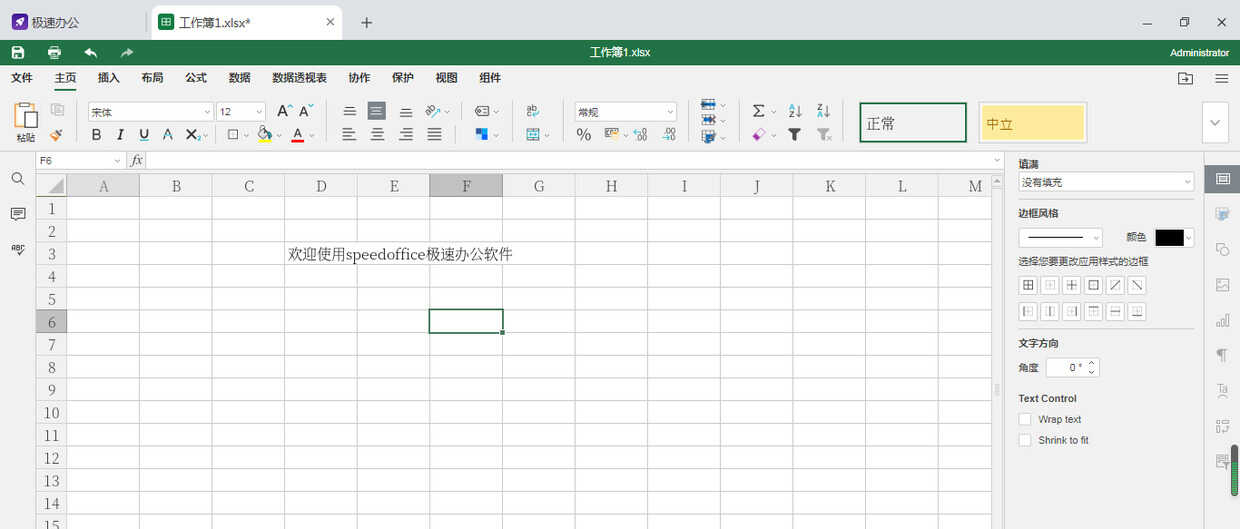The width and height of the screenshot is (1240, 529).
Task: Apply the 中立 cell style
Action: pos(1032,123)
